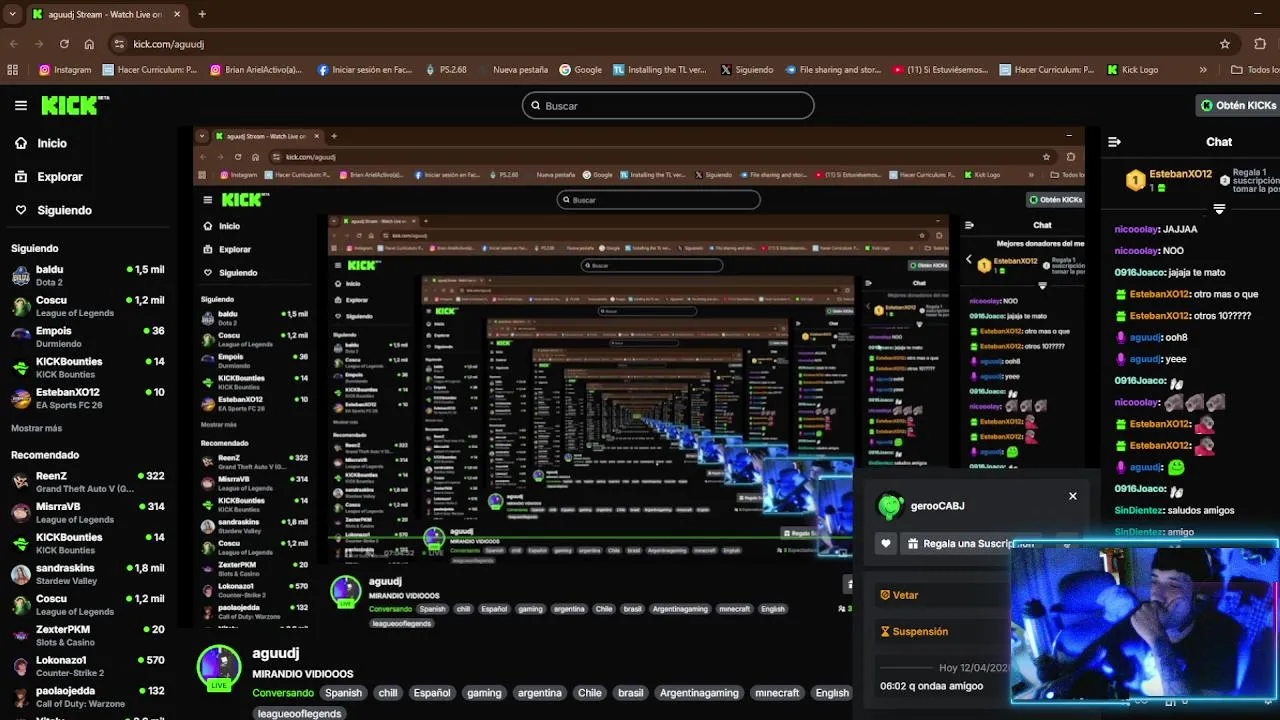Open the Kick hamburger sidebar menu
Image resolution: width=1280 pixels, height=720 pixels.
pos(20,105)
